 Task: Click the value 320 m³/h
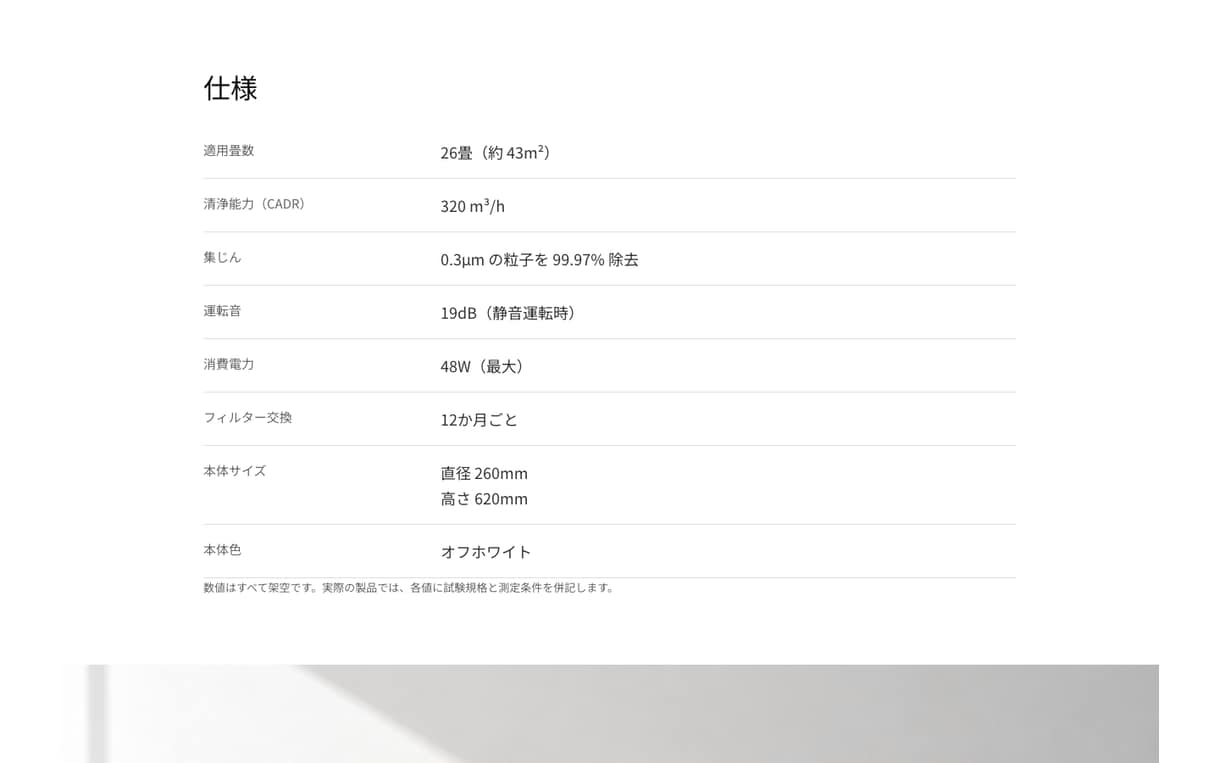(x=472, y=206)
